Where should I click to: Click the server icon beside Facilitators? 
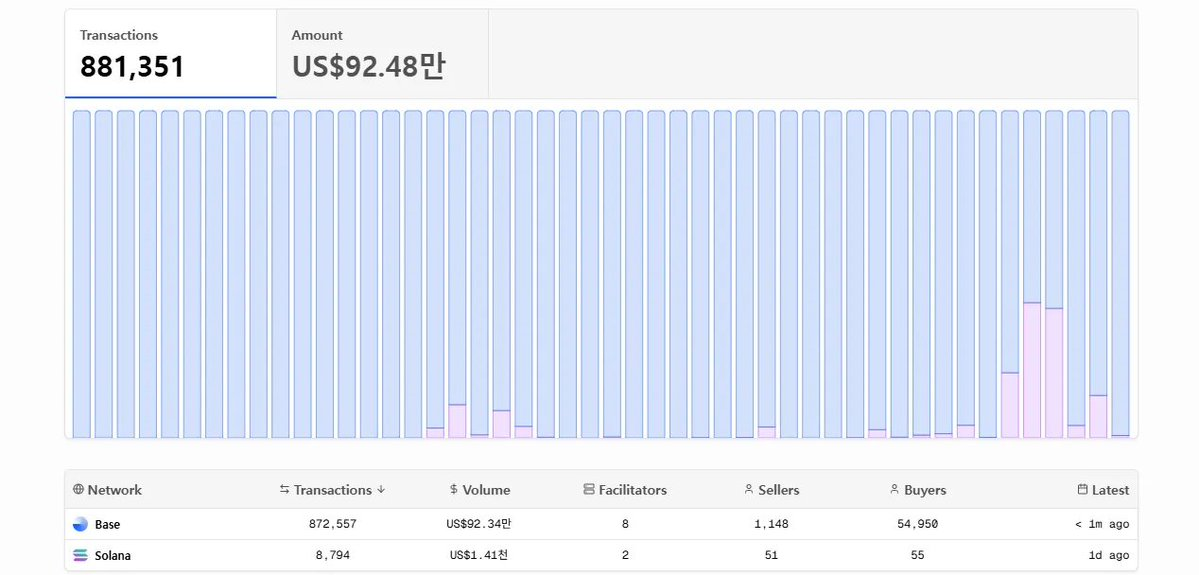coord(589,490)
